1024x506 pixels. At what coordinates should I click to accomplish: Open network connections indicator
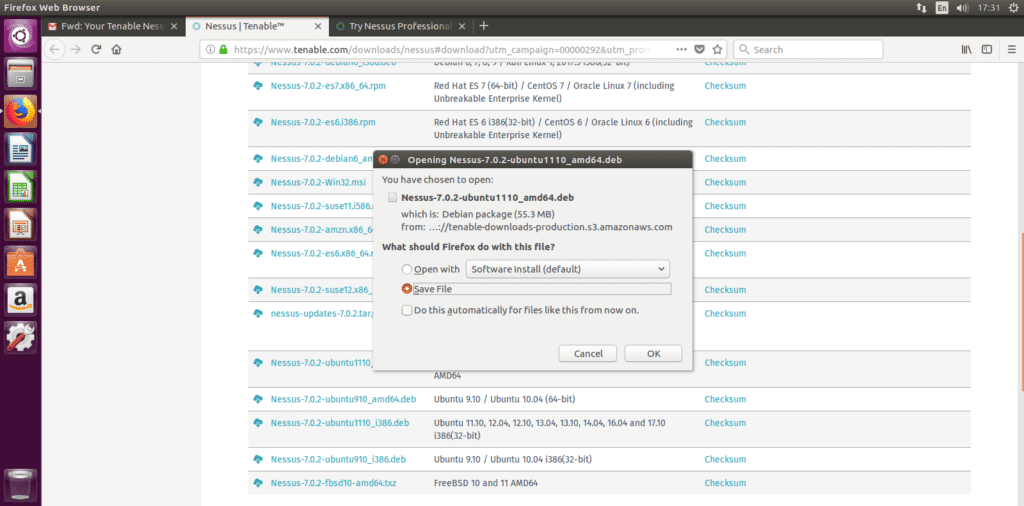coord(921,8)
